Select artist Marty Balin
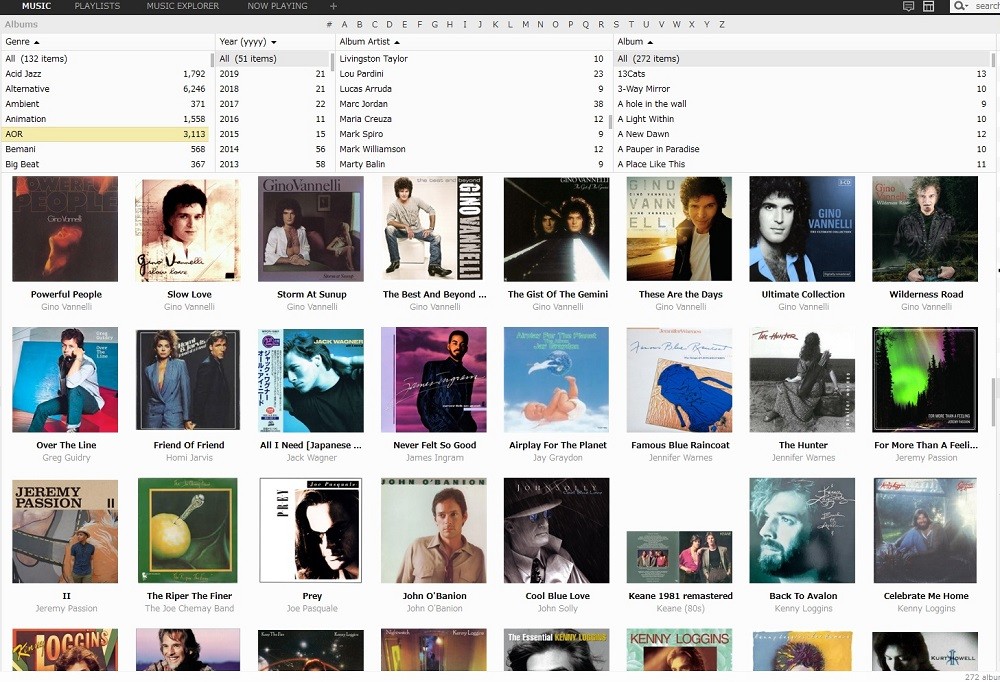This screenshot has width=1000, height=682. click(x=471, y=164)
